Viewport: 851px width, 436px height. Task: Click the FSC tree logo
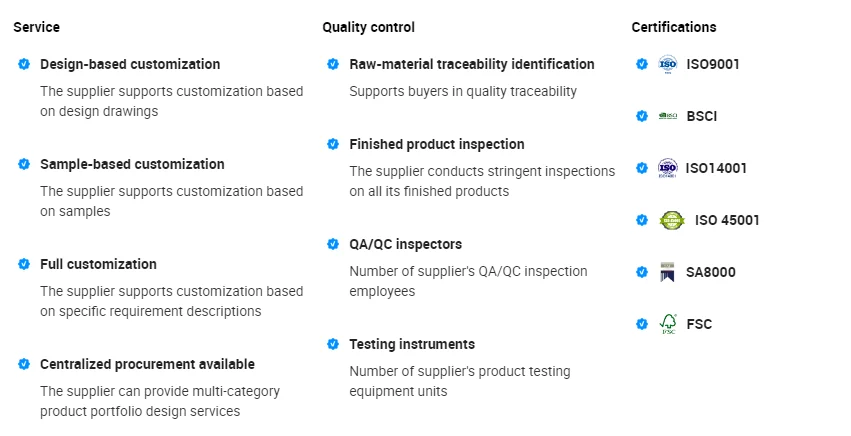(x=668, y=324)
